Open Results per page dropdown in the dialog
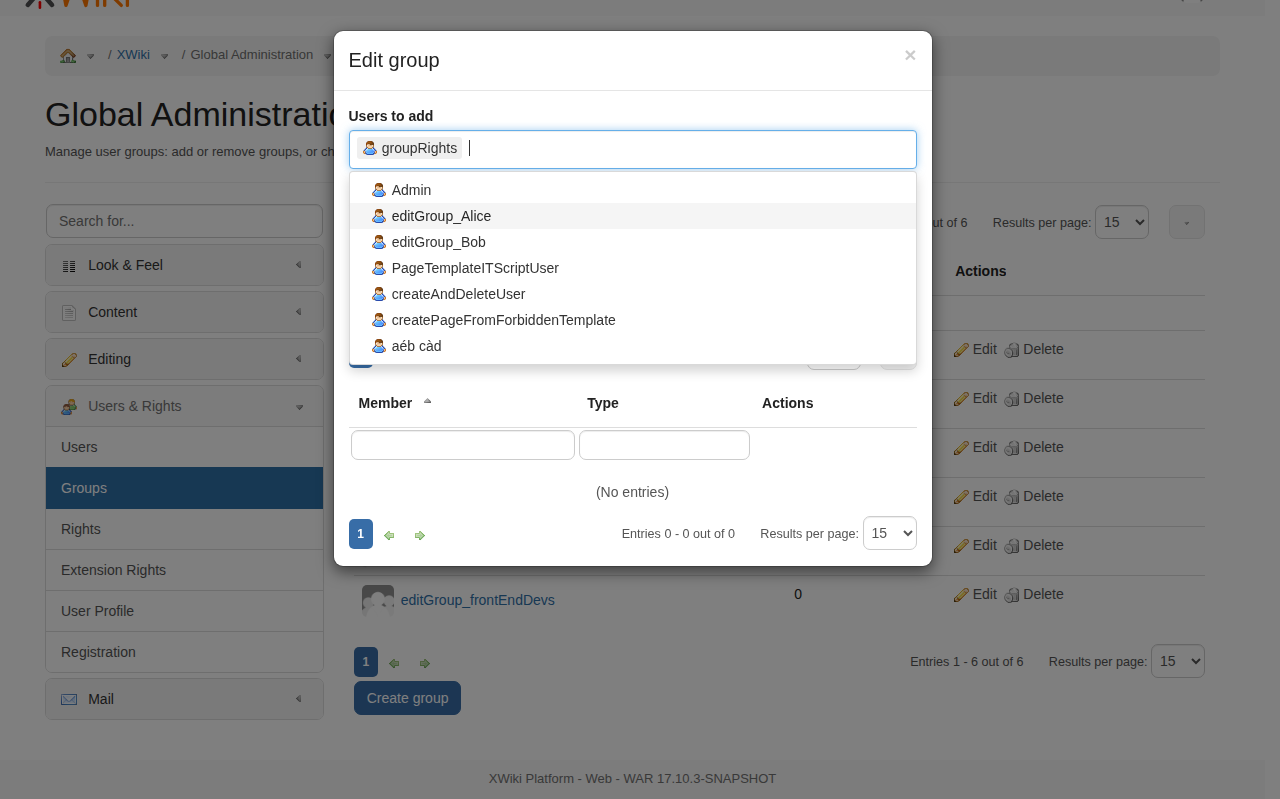Viewport: 1280px width, 799px height. (889, 533)
